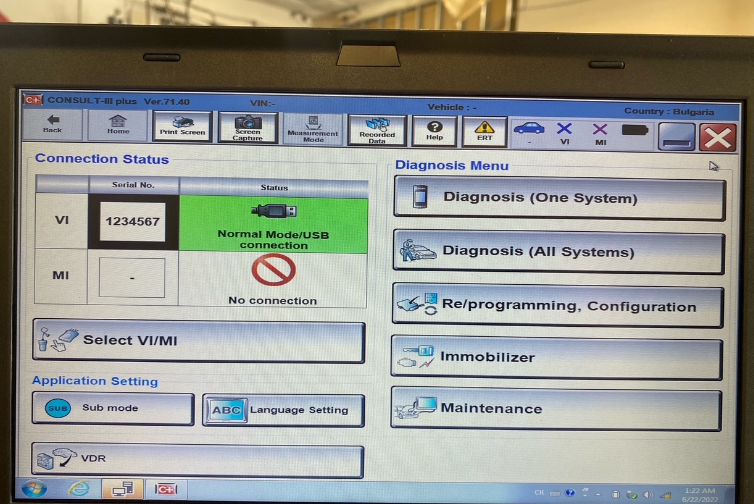The width and height of the screenshot is (754, 504).
Task: Open the Maintenance menu
Action: (556, 408)
